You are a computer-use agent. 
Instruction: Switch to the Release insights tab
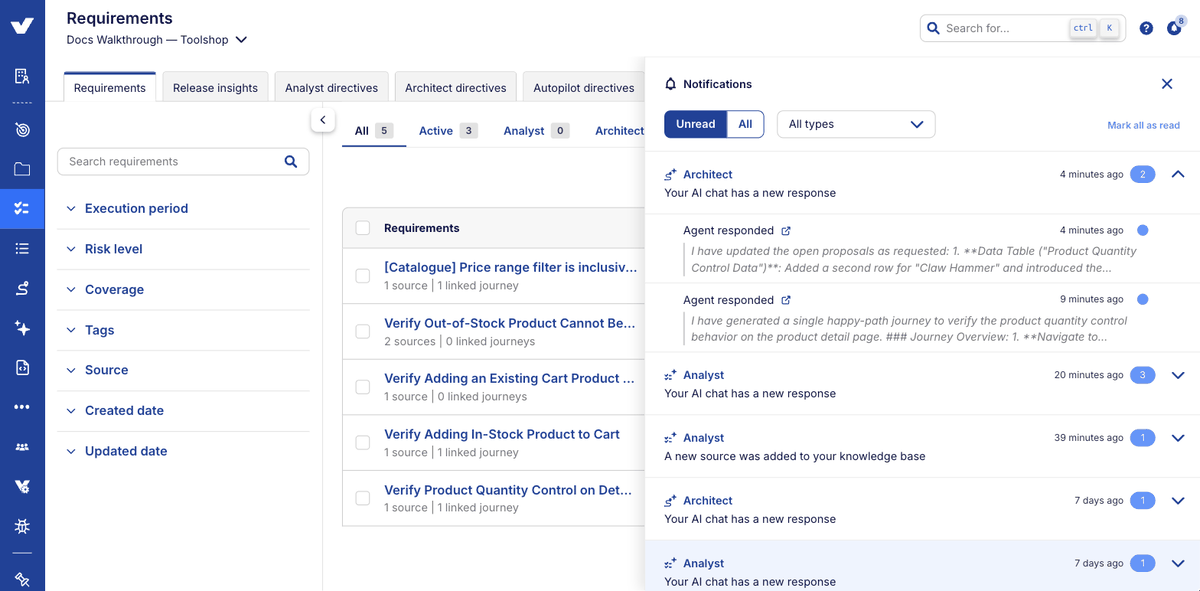tap(215, 87)
